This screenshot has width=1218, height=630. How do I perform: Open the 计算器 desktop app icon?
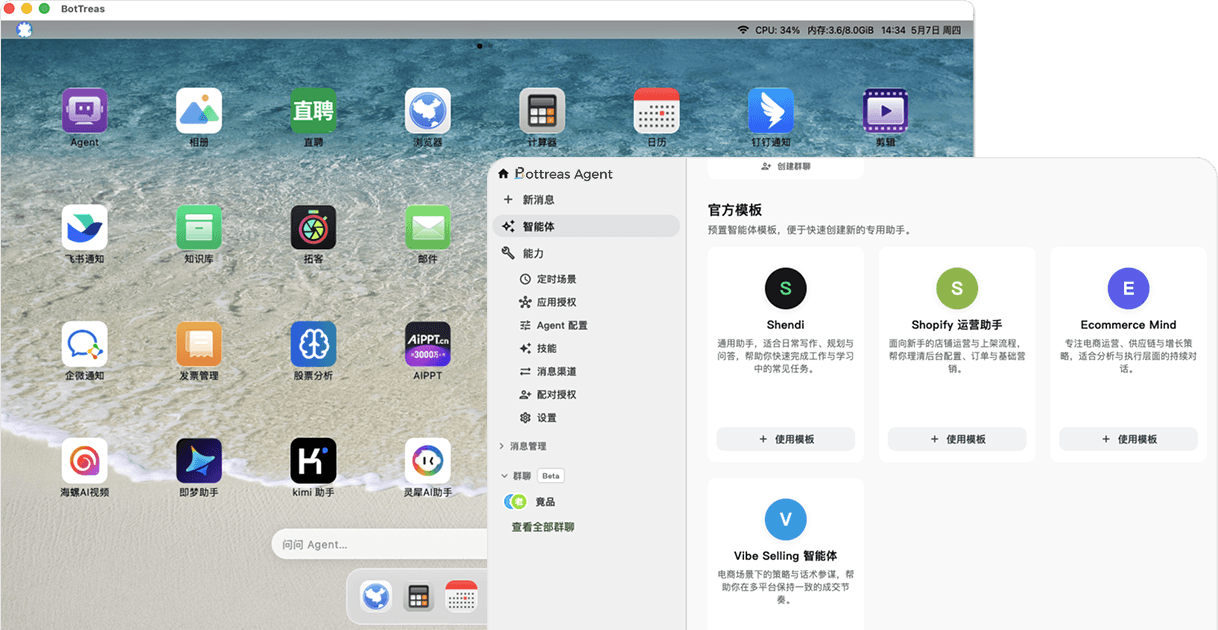[x=542, y=110]
